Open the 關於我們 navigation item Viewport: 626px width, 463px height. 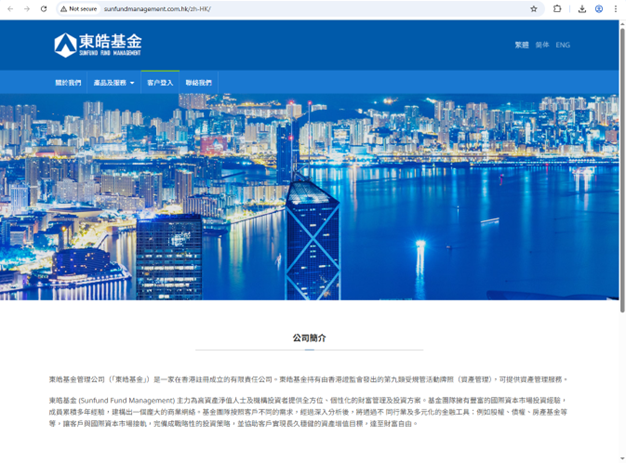point(68,82)
